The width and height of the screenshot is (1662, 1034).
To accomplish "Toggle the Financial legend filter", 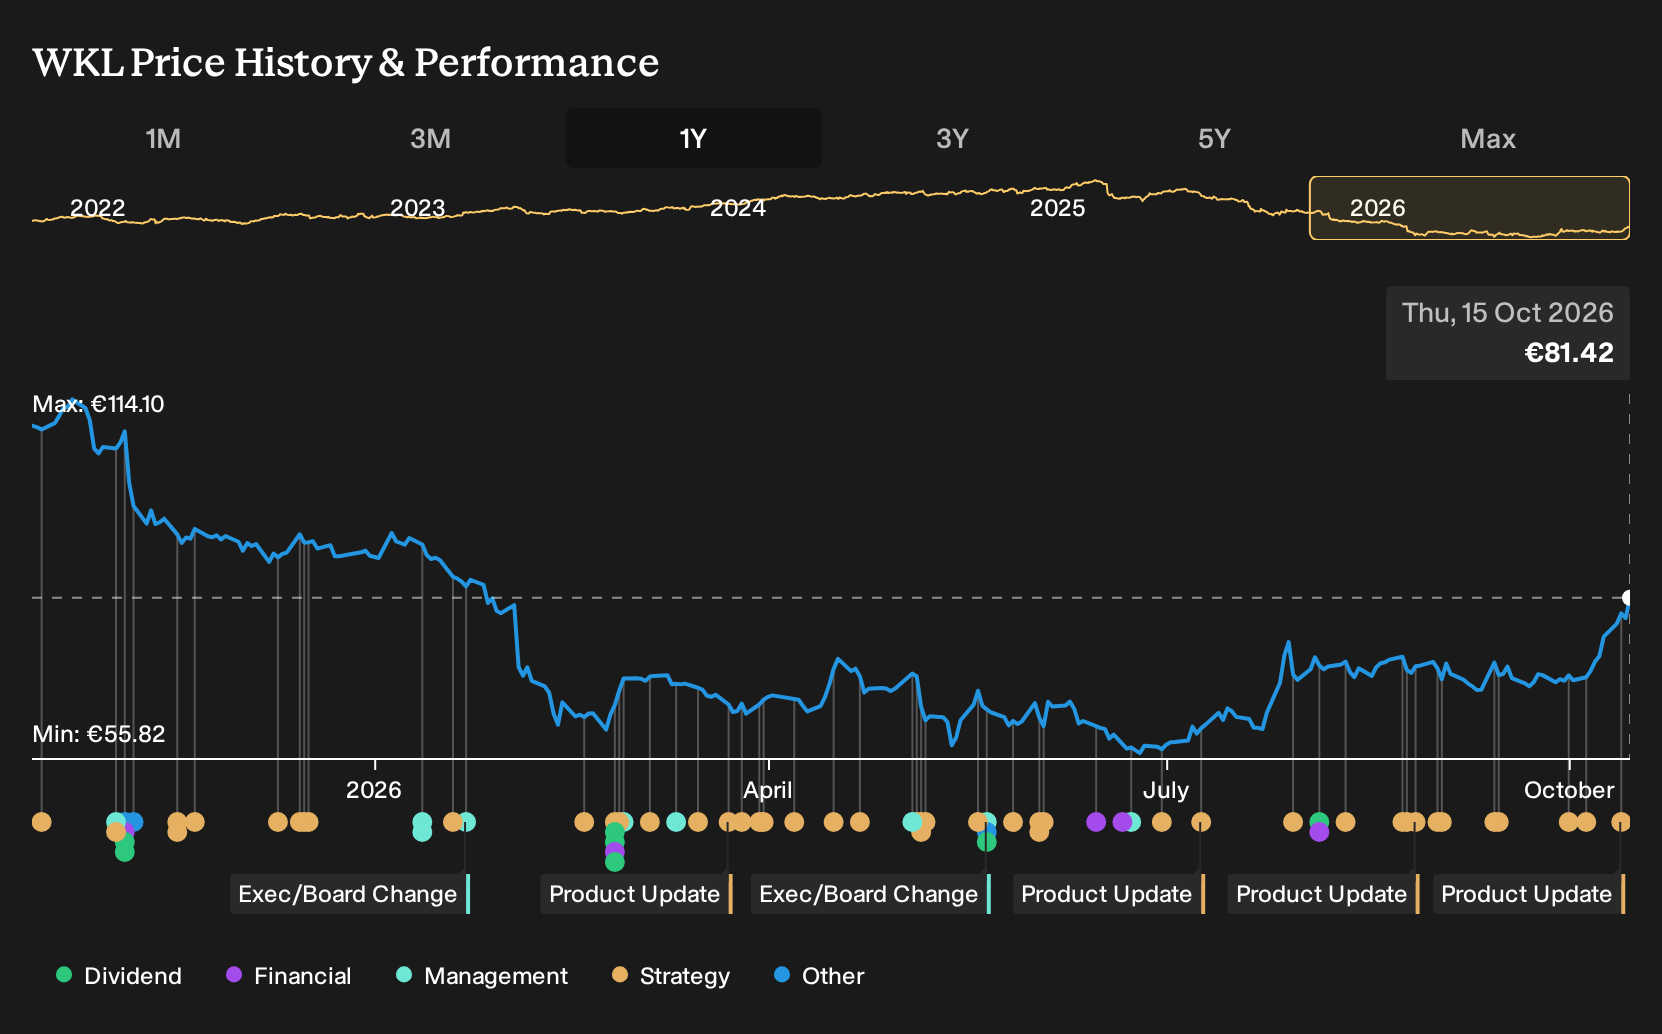I will pyautogui.click(x=288, y=975).
